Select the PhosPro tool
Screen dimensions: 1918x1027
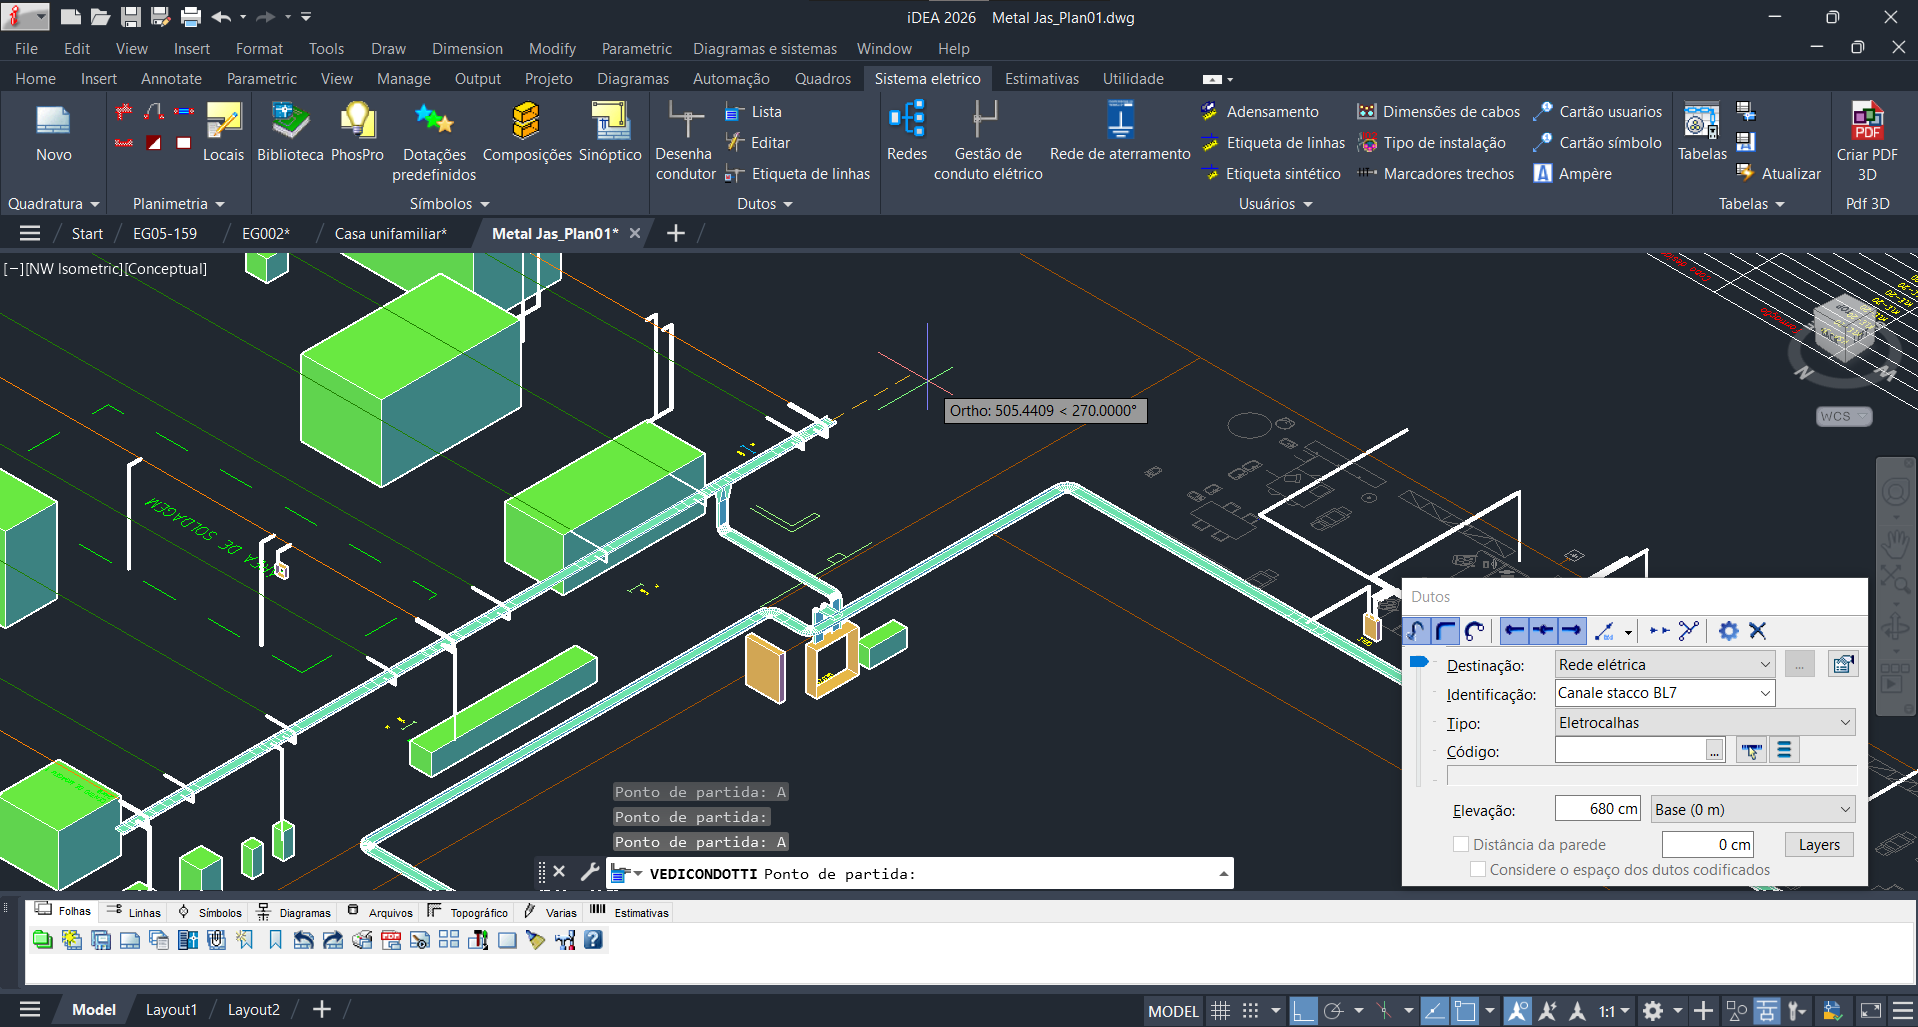[357, 133]
